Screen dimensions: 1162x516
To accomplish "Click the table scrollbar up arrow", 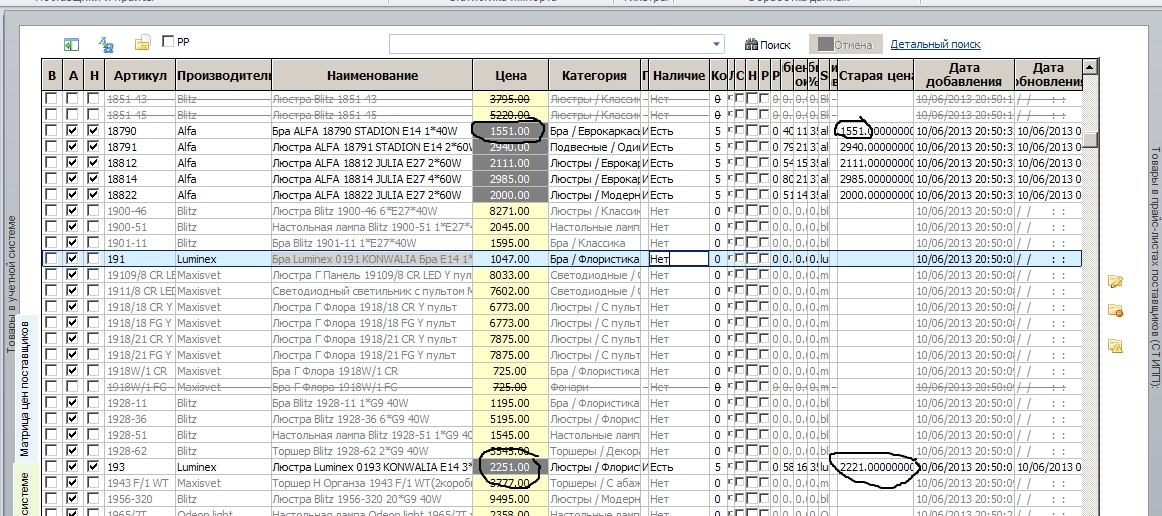I will pos(1089,67).
